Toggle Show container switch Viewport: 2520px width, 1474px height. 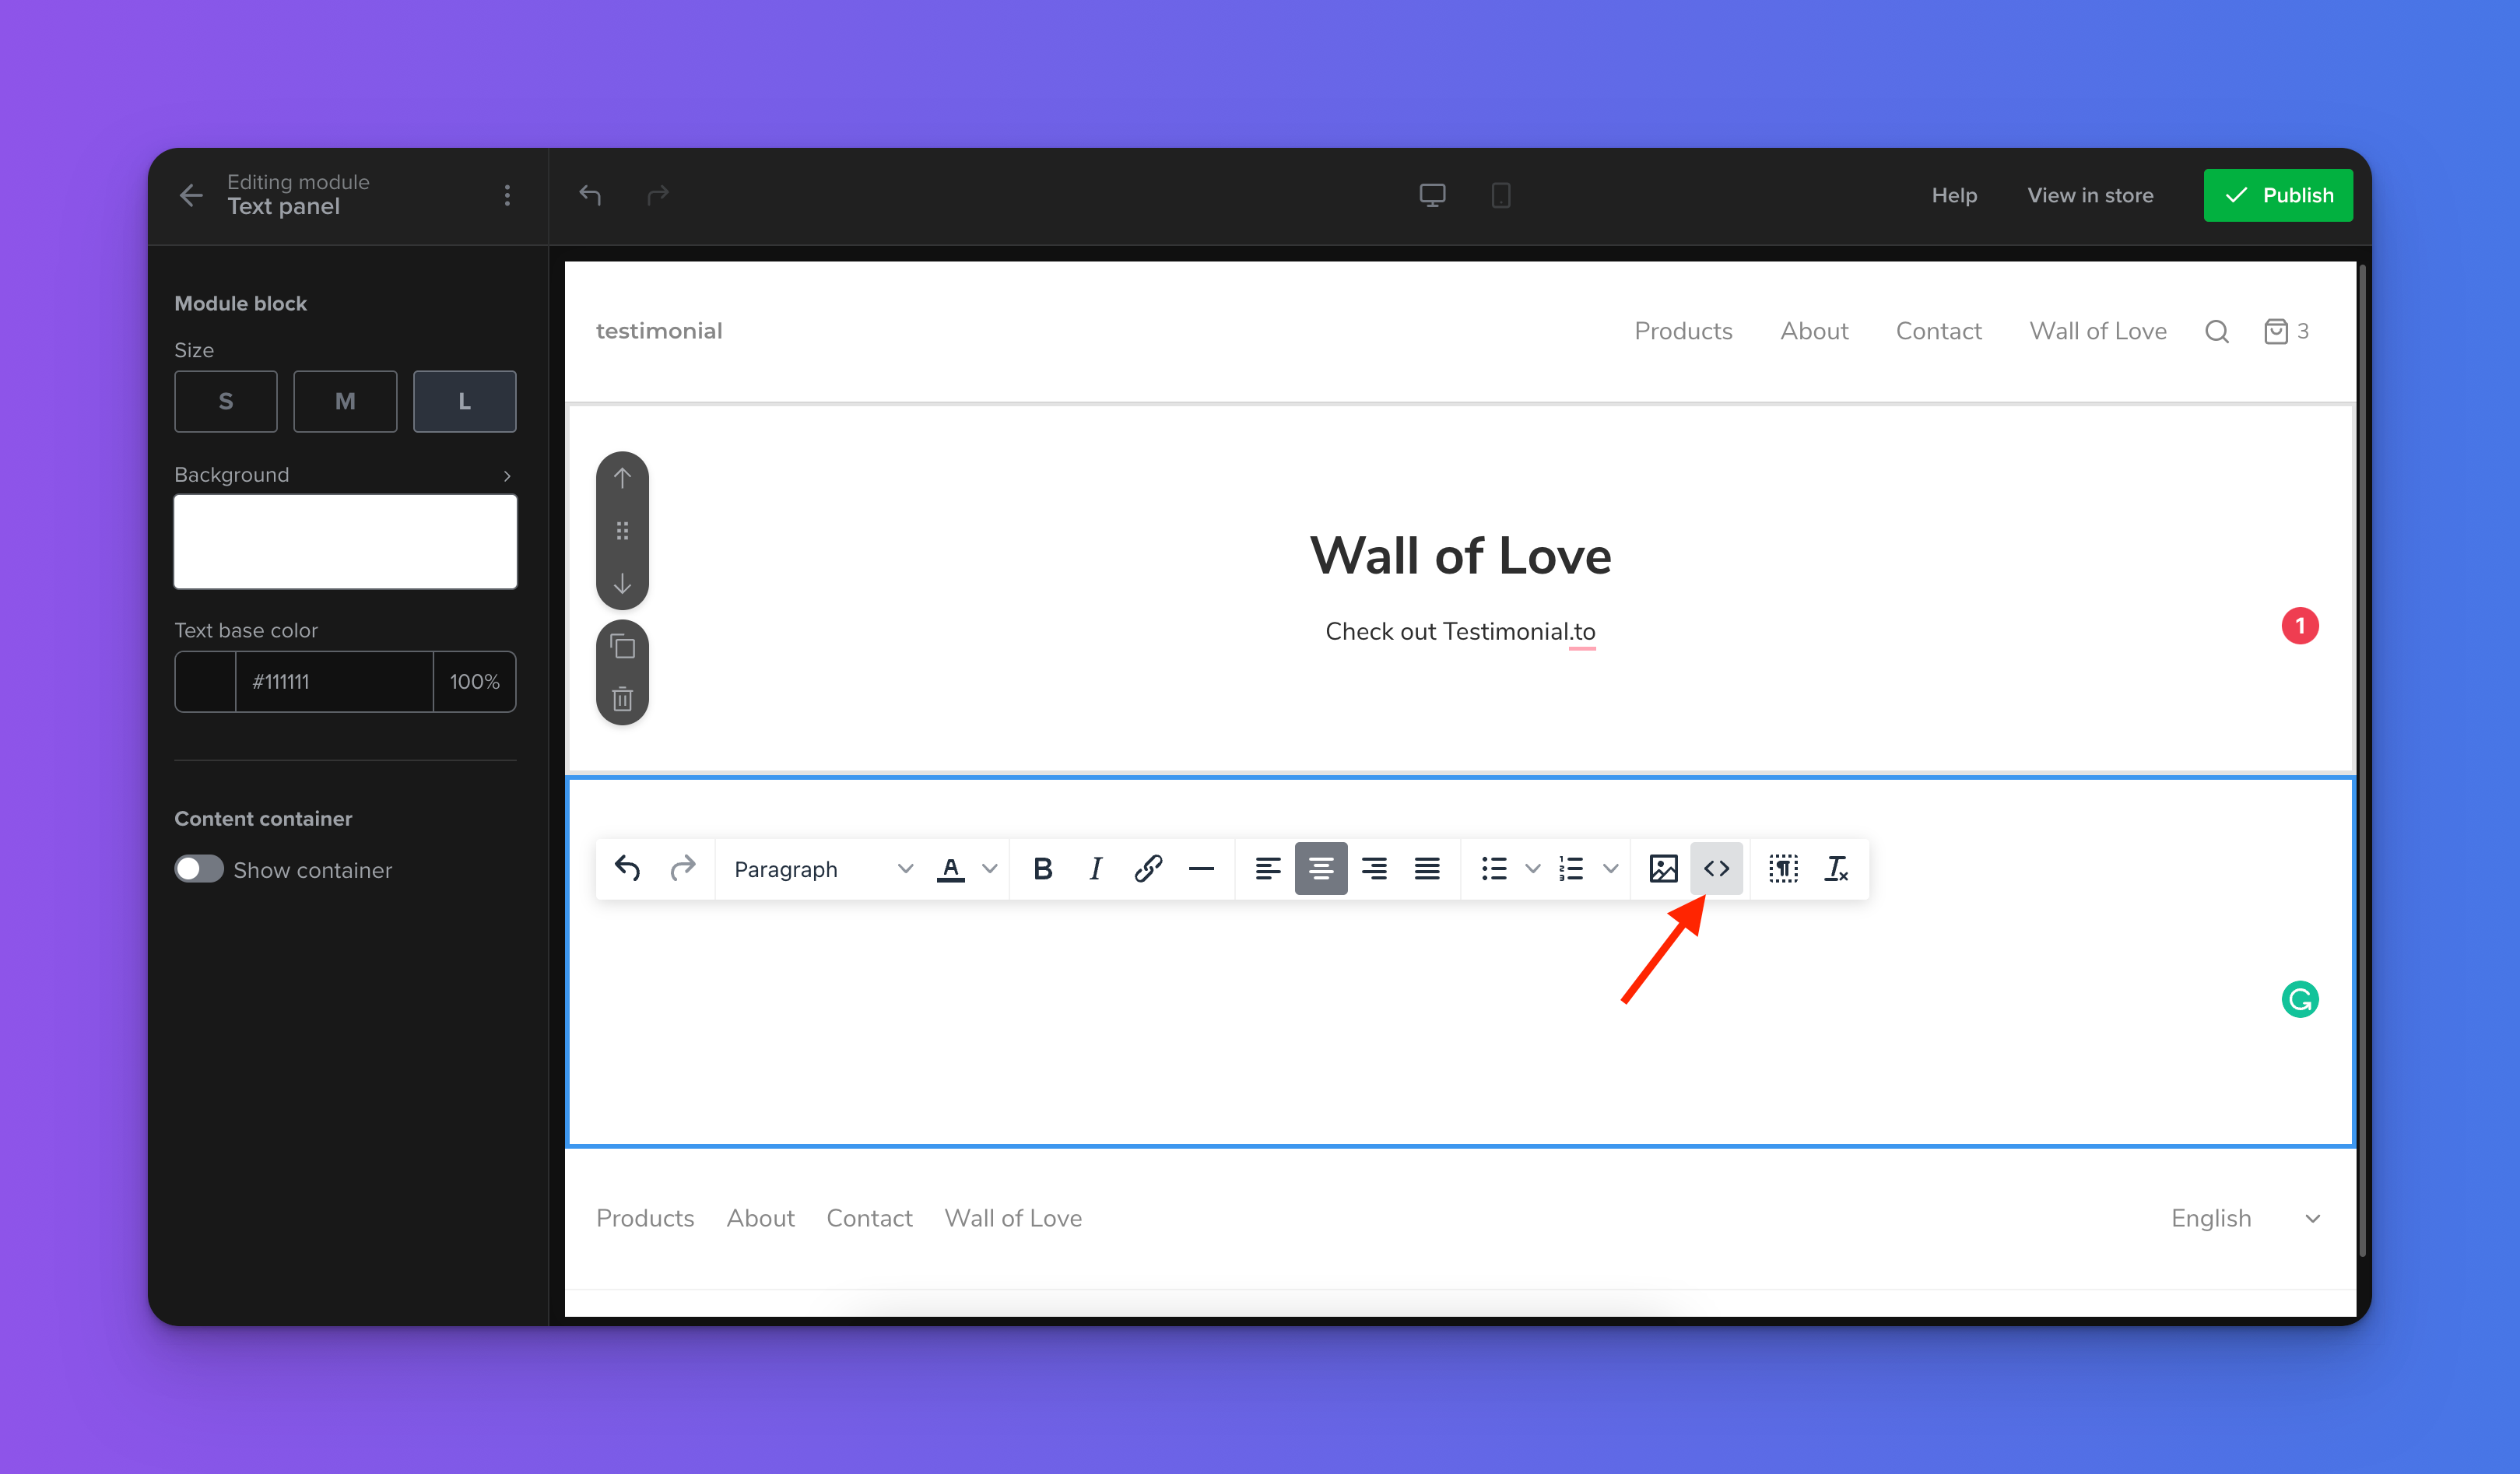point(199,869)
